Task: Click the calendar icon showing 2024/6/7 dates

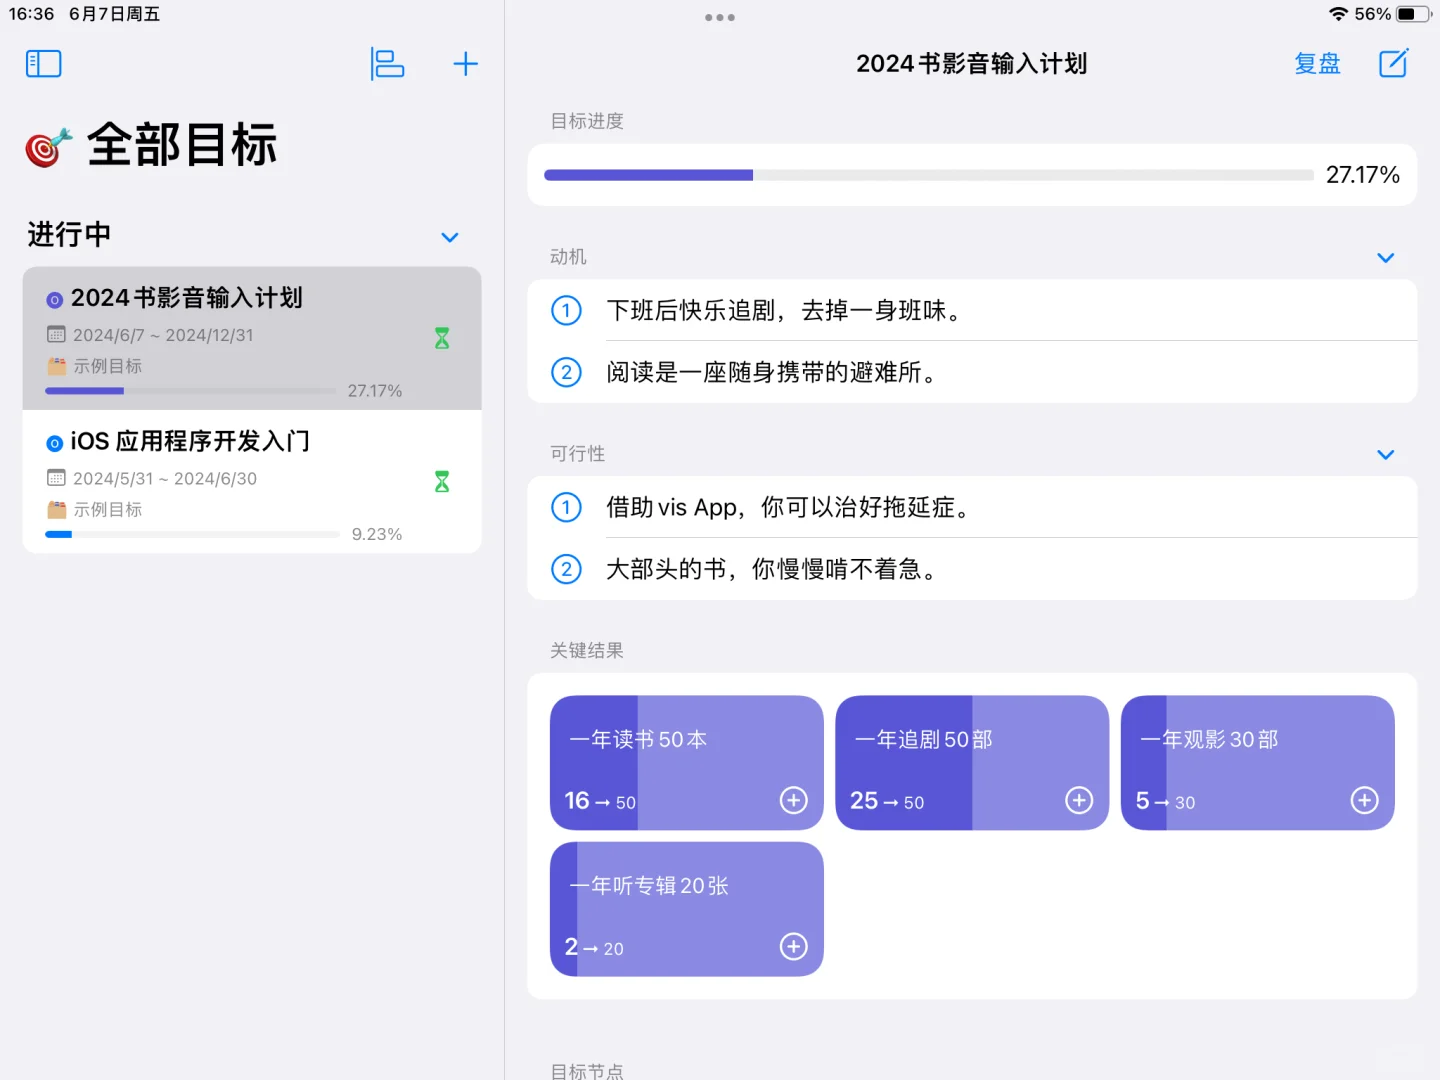Action: (56, 335)
